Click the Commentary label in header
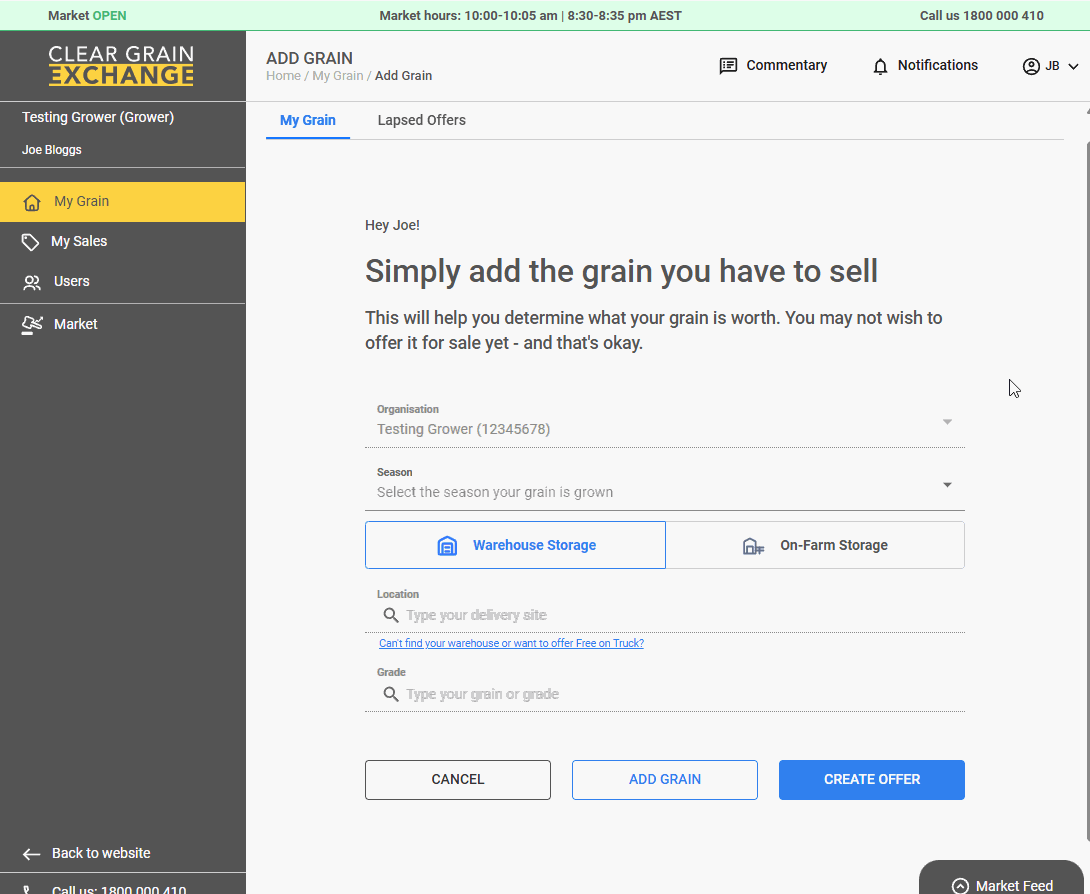1090x894 pixels. pyautogui.click(x=786, y=65)
